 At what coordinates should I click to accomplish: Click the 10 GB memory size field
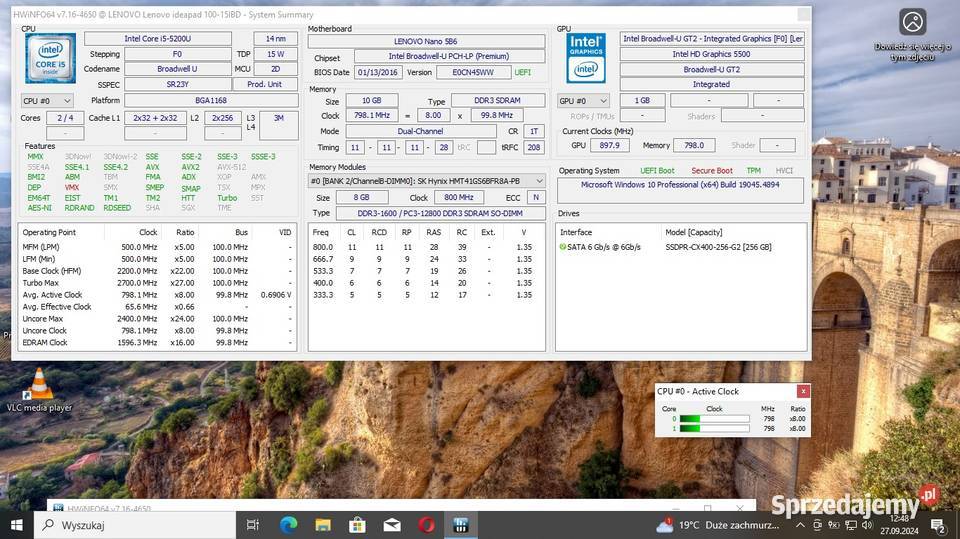pyautogui.click(x=372, y=100)
